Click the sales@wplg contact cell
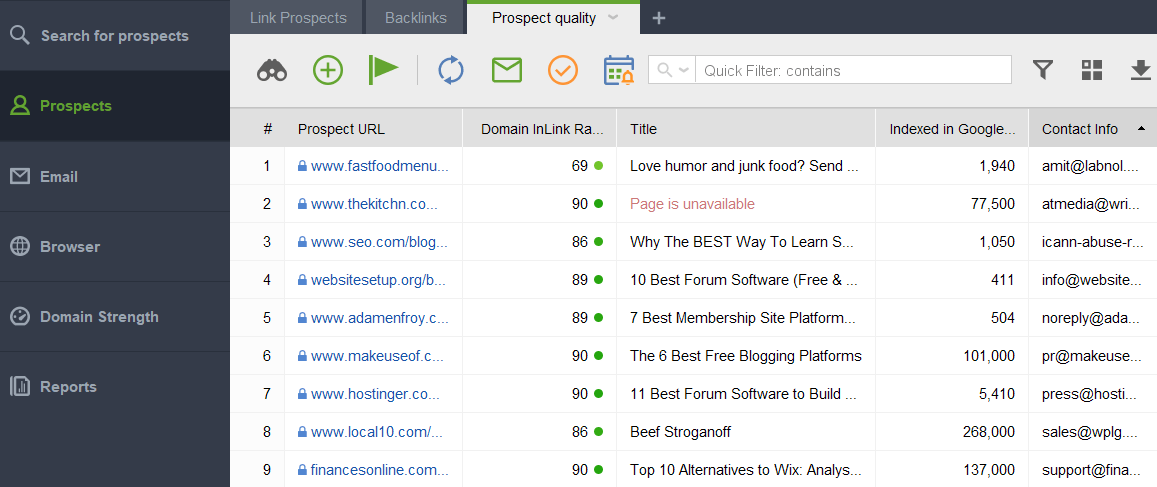This screenshot has height=487, width=1157. pos(1093,432)
